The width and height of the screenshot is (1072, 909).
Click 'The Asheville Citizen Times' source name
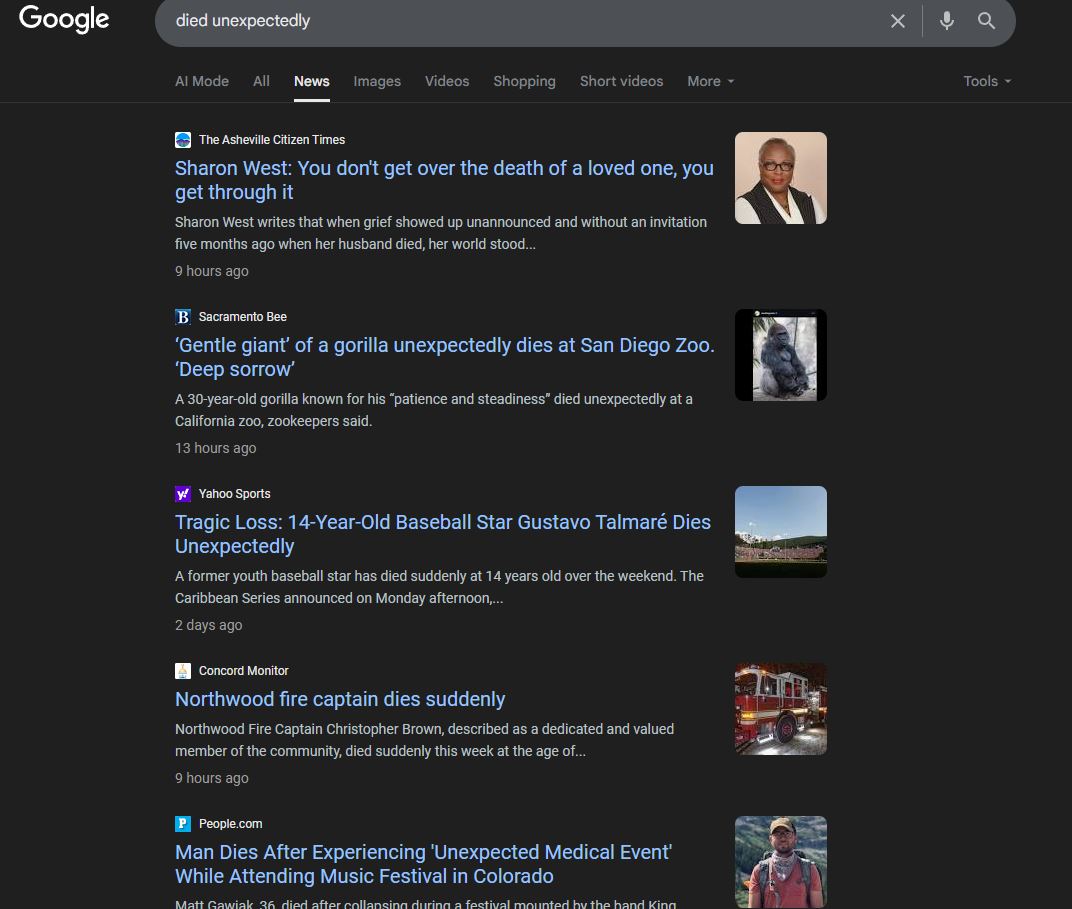[x=272, y=140]
